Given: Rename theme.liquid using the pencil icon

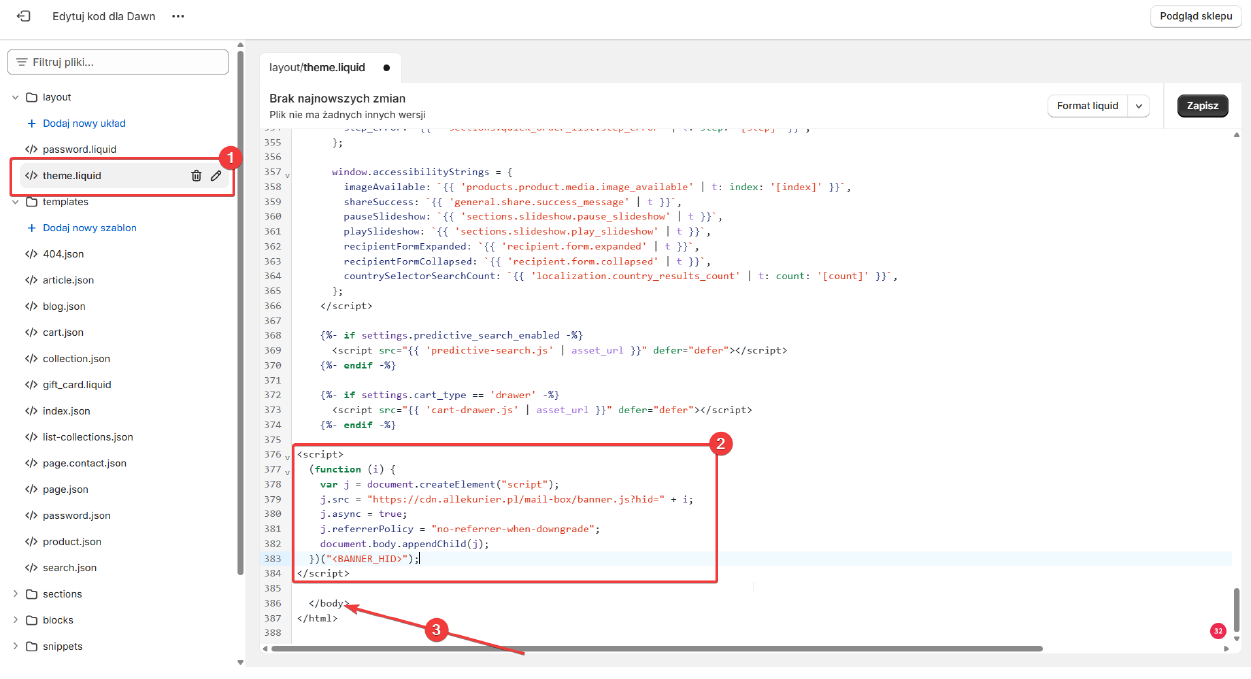Looking at the screenshot, I should pos(216,176).
